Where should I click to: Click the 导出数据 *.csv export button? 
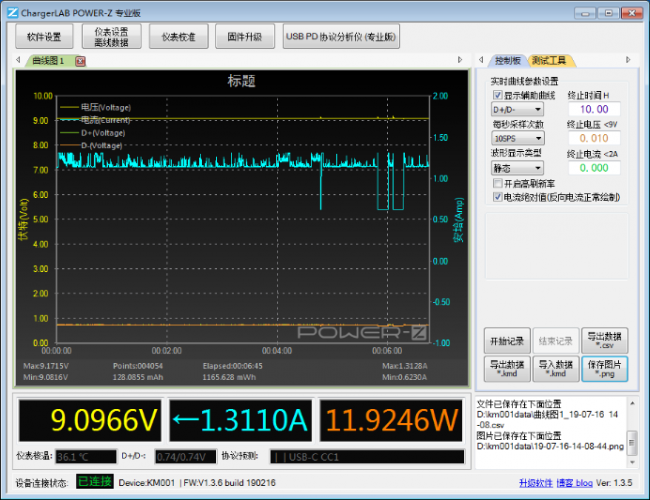(x=604, y=341)
